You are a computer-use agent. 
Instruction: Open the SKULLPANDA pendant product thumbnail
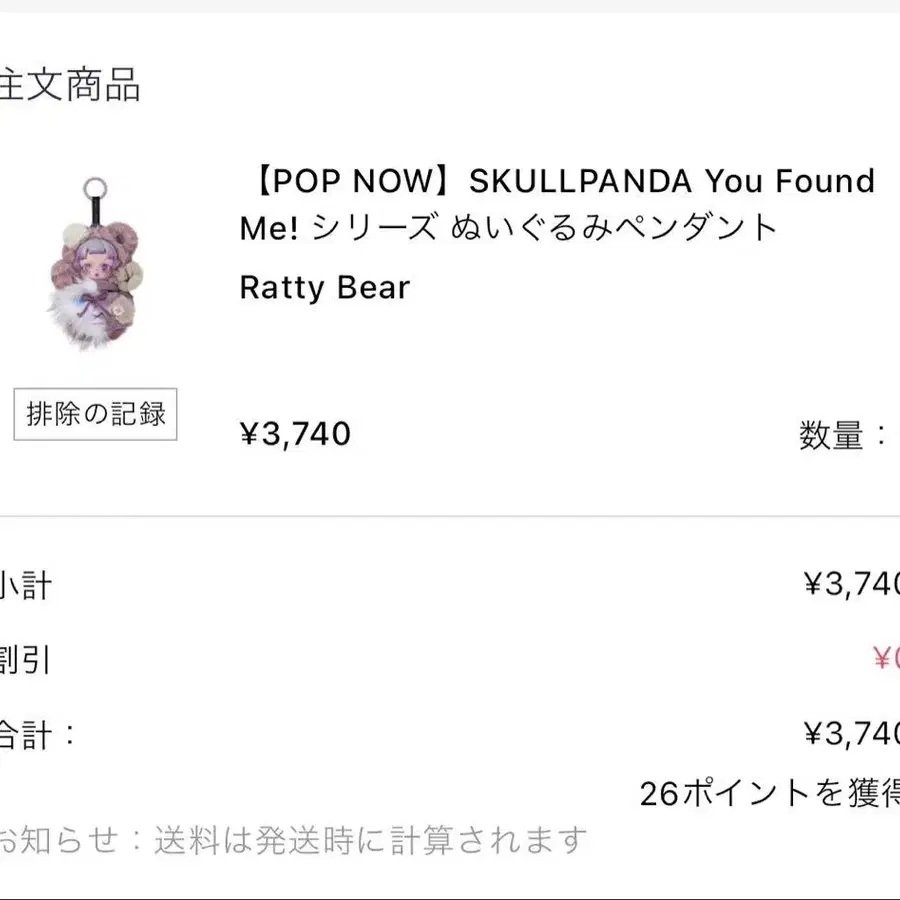(x=97, y=267)
